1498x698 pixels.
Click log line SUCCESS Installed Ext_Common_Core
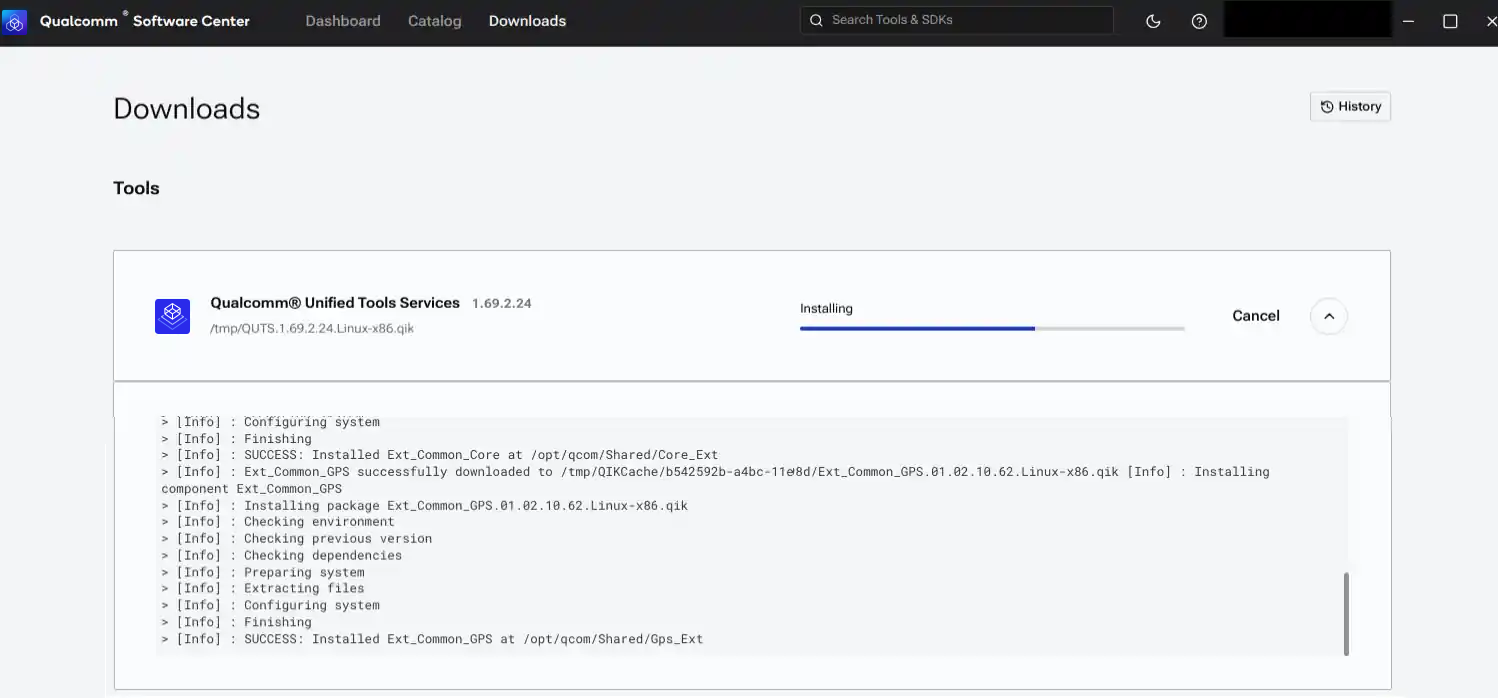(440, 455)
